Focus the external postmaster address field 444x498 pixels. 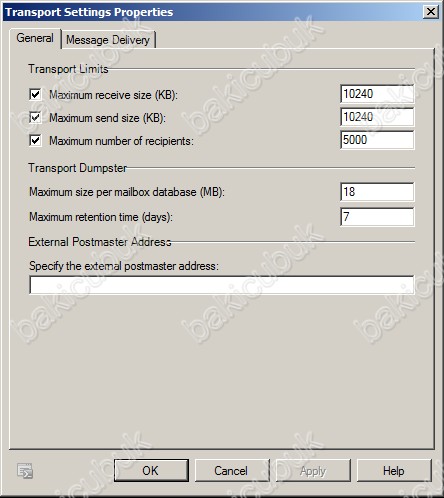tap(222, 285)
